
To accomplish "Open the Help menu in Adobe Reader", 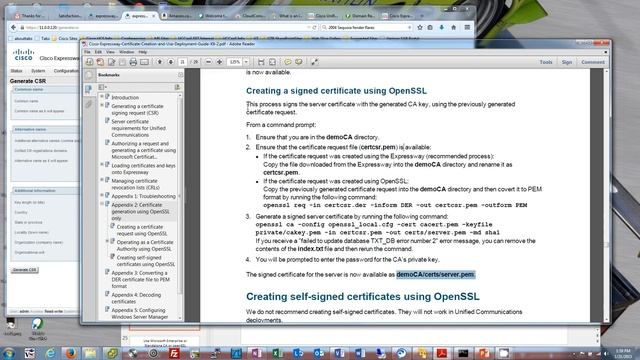I will 142,52.
